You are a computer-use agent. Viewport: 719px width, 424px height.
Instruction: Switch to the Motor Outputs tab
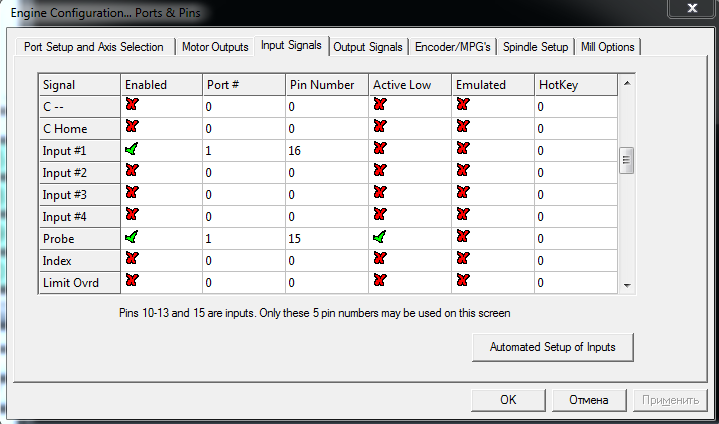click(x=215, y=47)
